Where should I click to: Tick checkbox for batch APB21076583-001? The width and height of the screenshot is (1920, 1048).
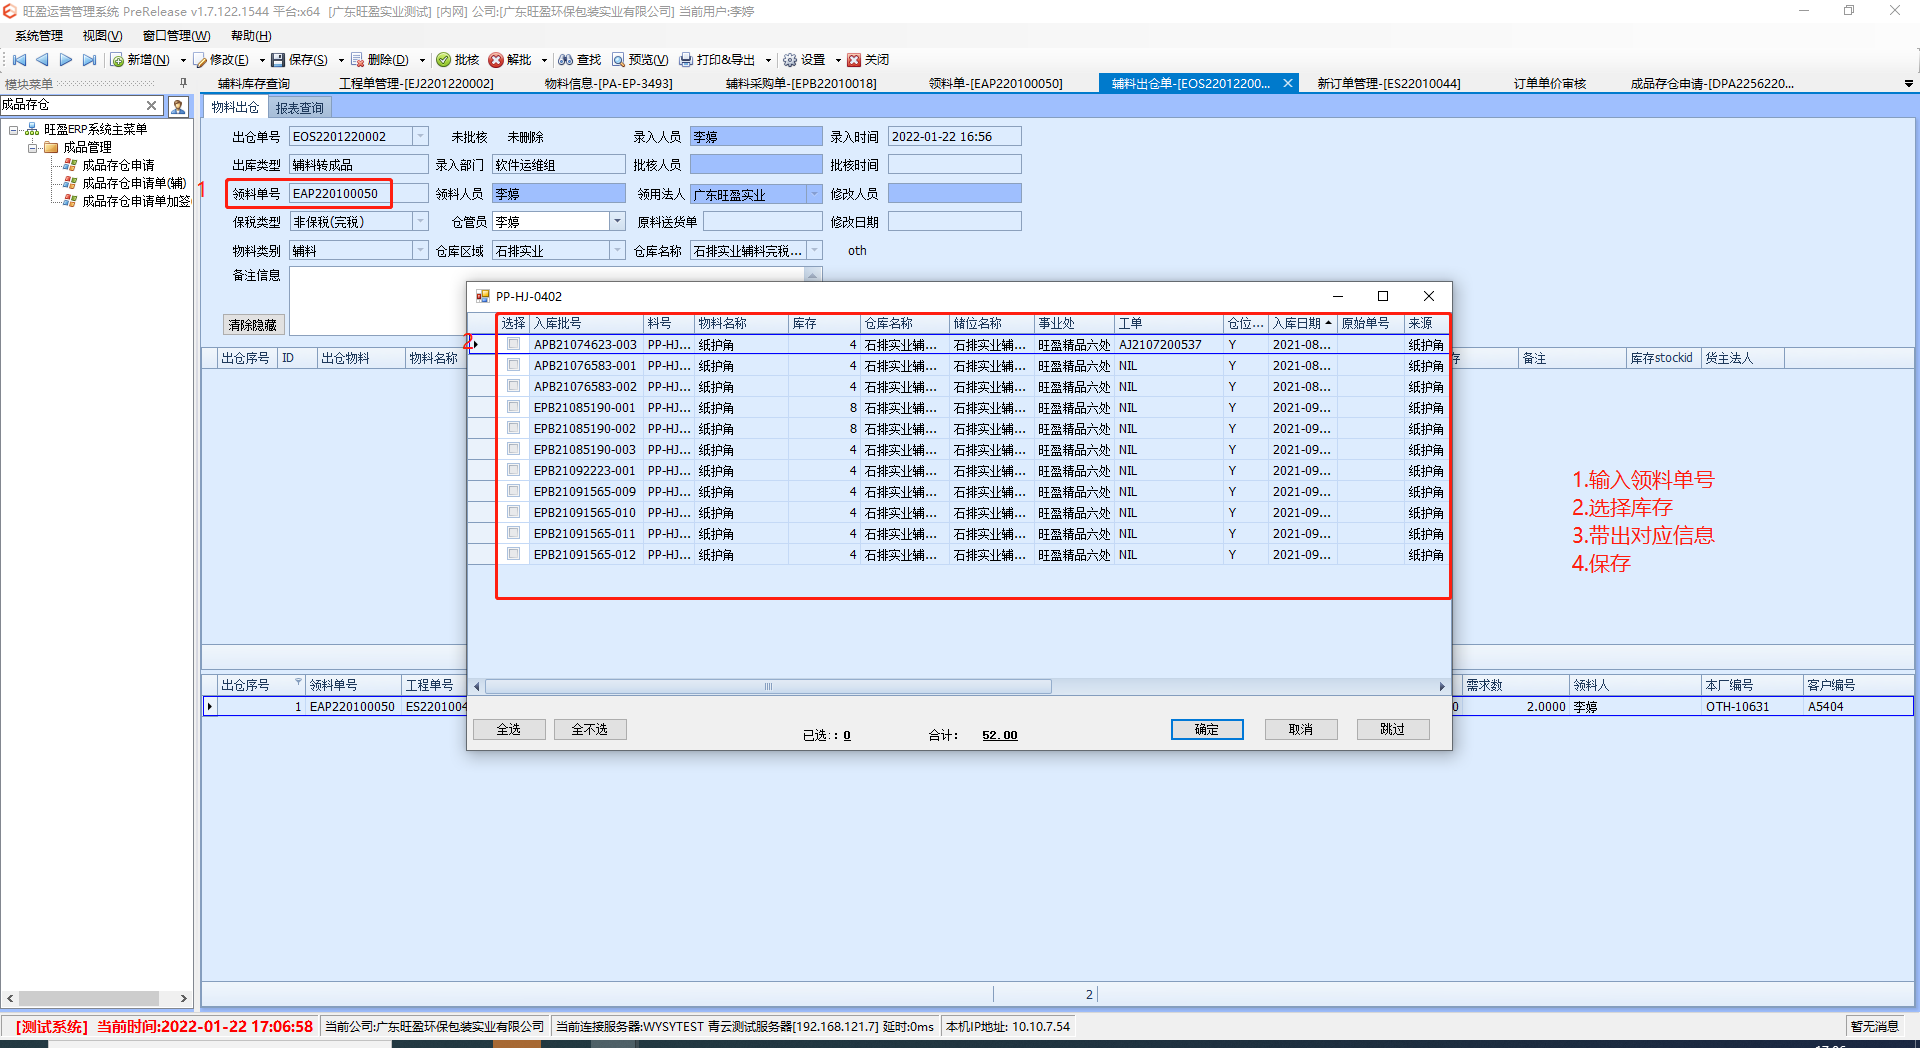[514, 365]
